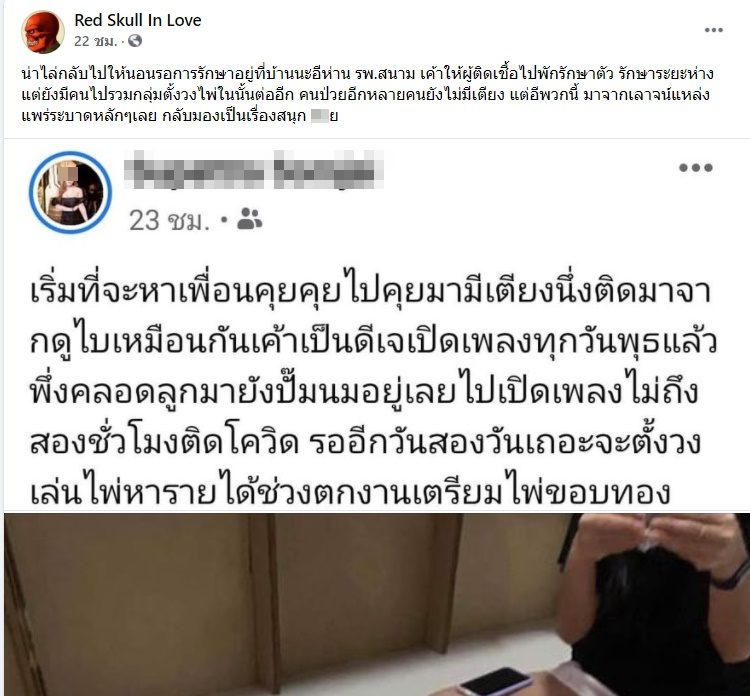
Task: Click the smartphone lying on the table
Action: tap(496, 682)
